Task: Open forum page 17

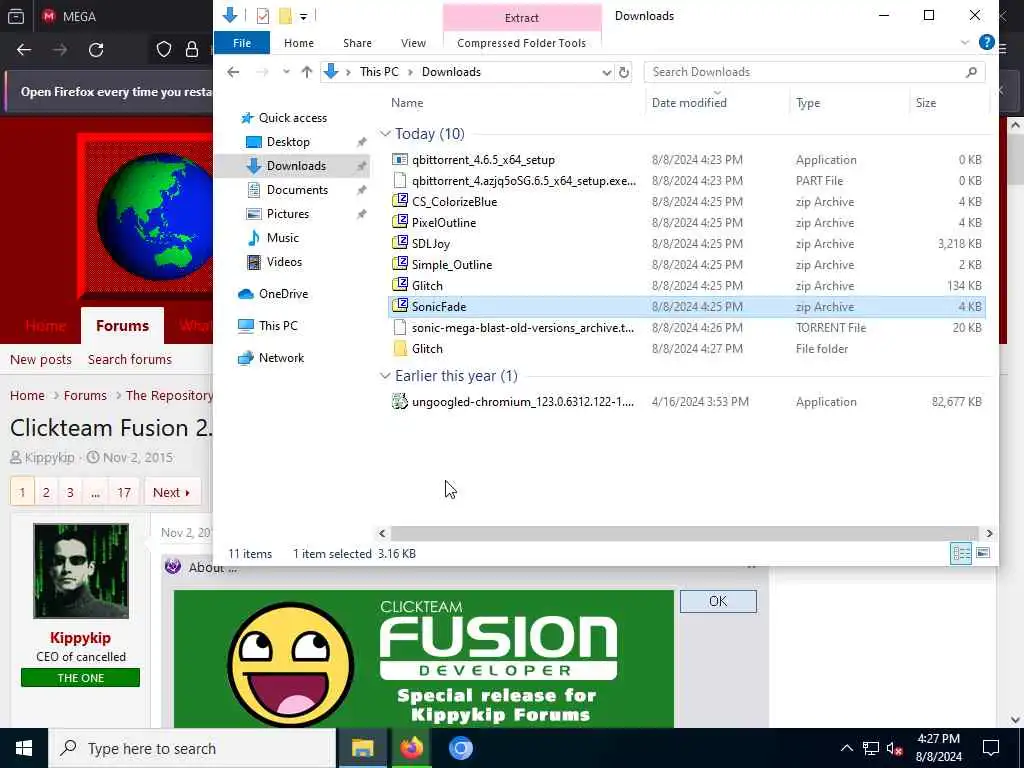Action: click(x=123, y=492)
